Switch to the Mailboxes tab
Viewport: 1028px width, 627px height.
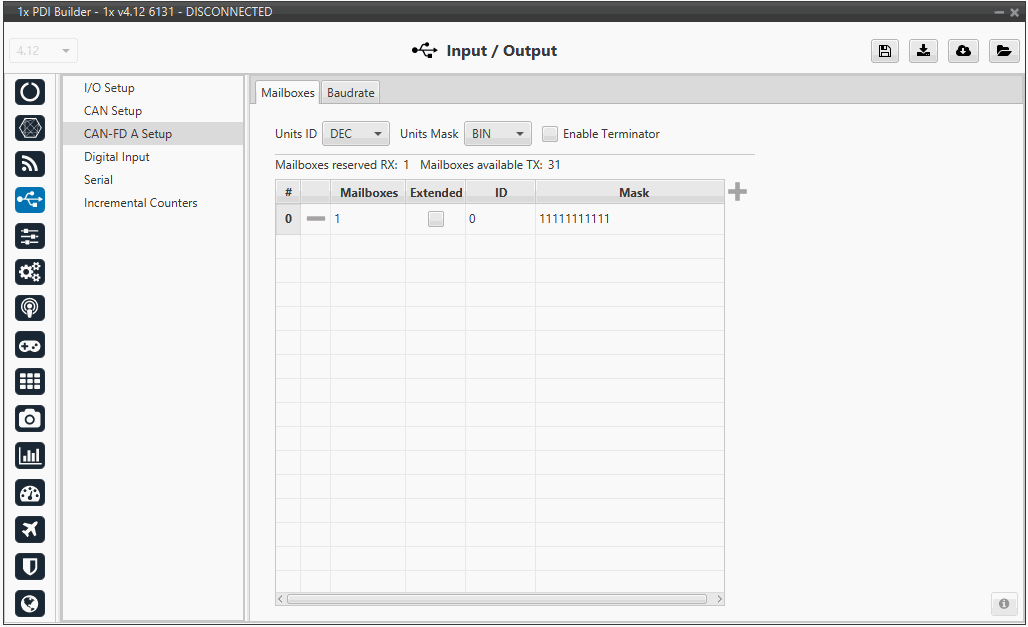(x=287, y=92)
